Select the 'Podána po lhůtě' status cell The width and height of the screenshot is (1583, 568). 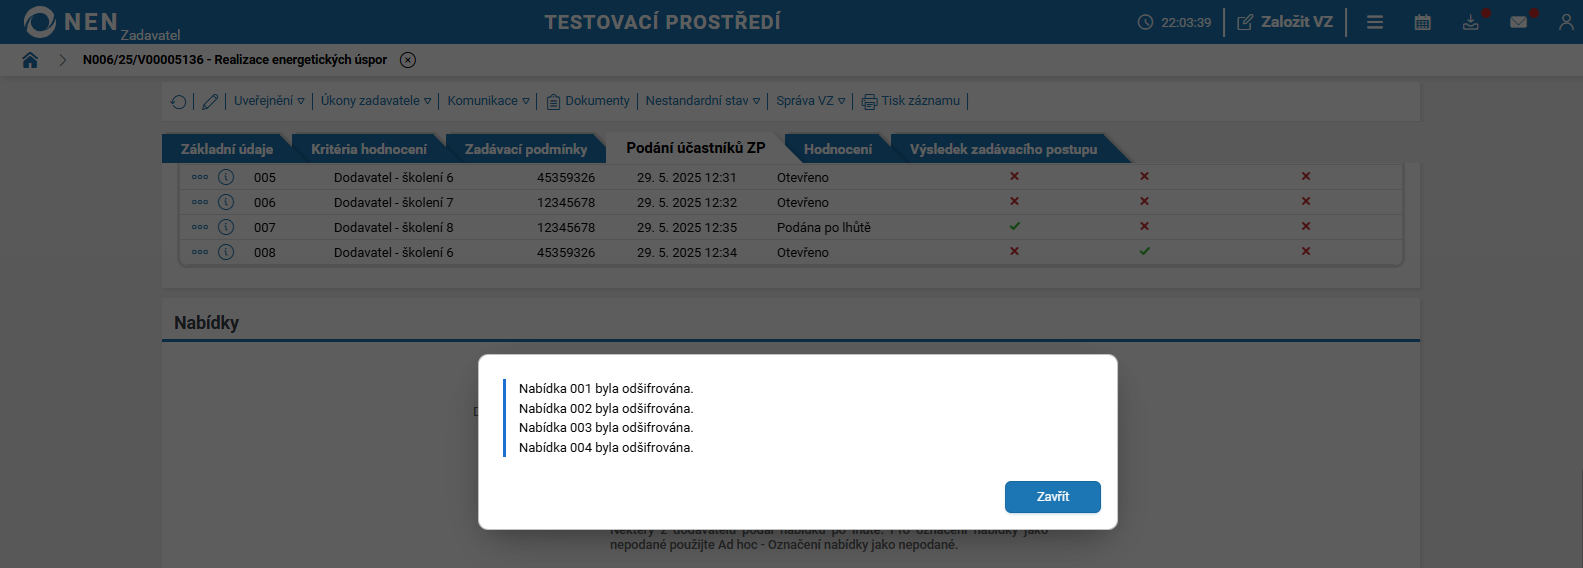coord(824,227)
